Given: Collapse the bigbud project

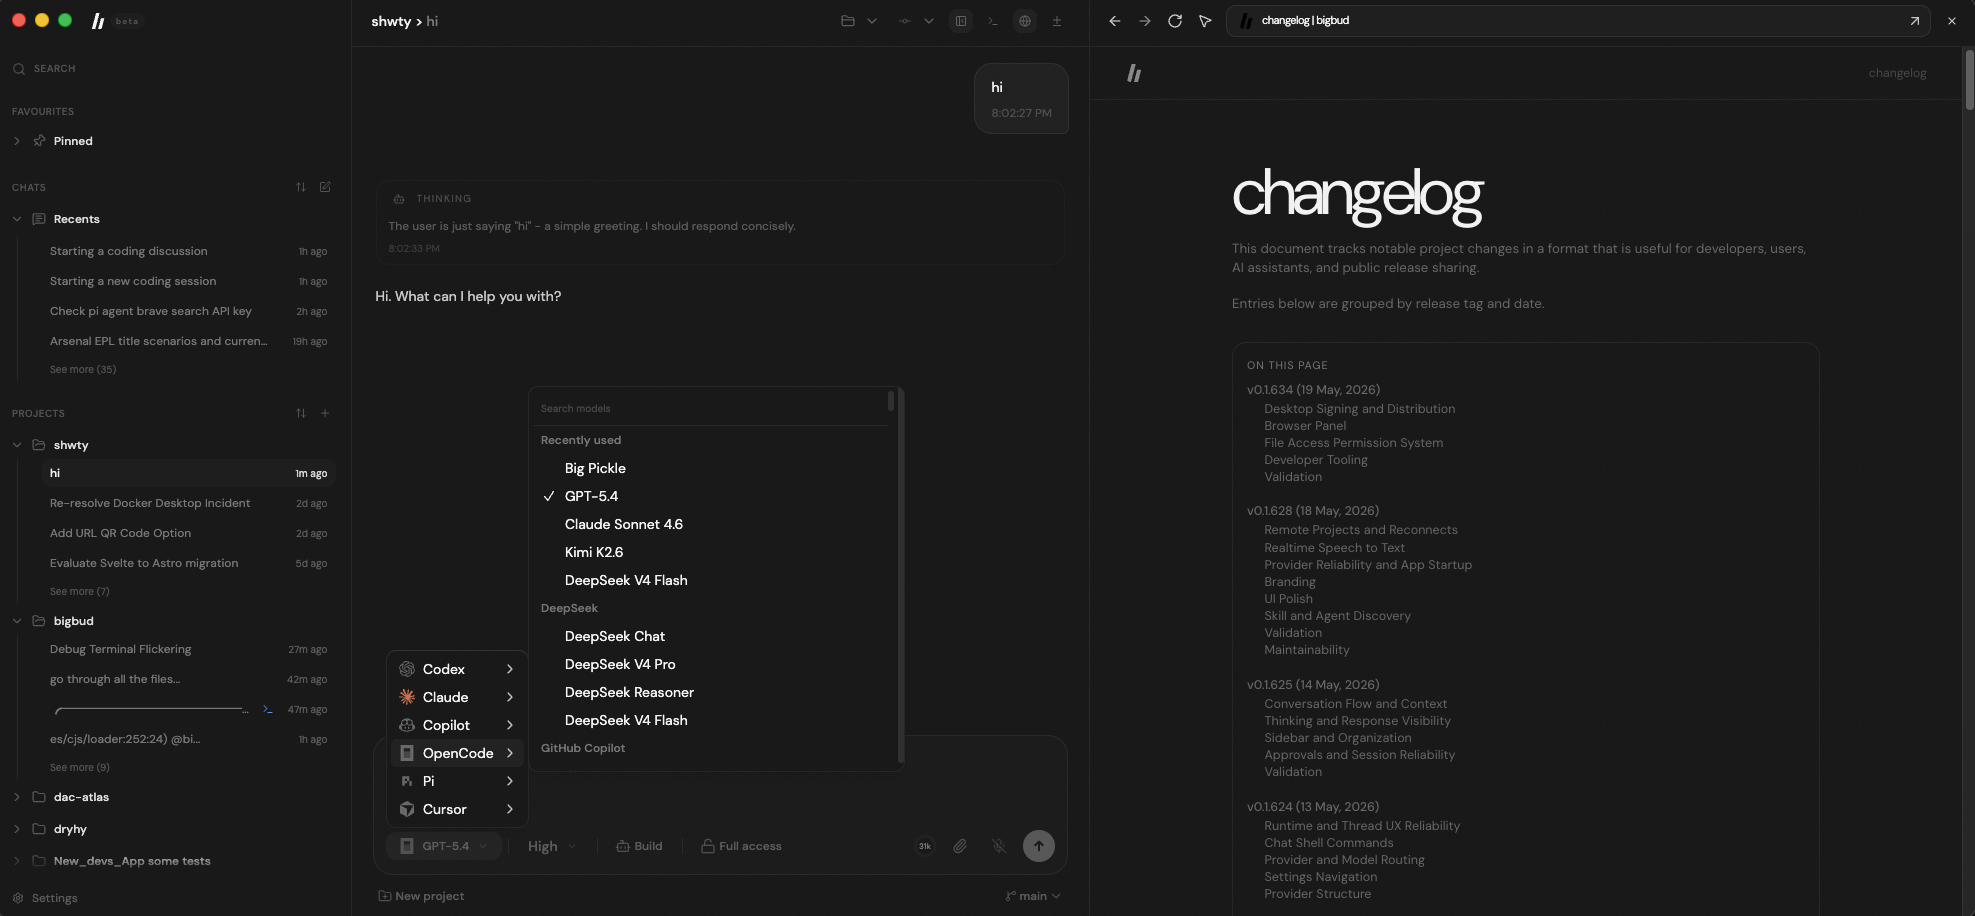Looking at the screenshot, I should [x=17, y=621].
